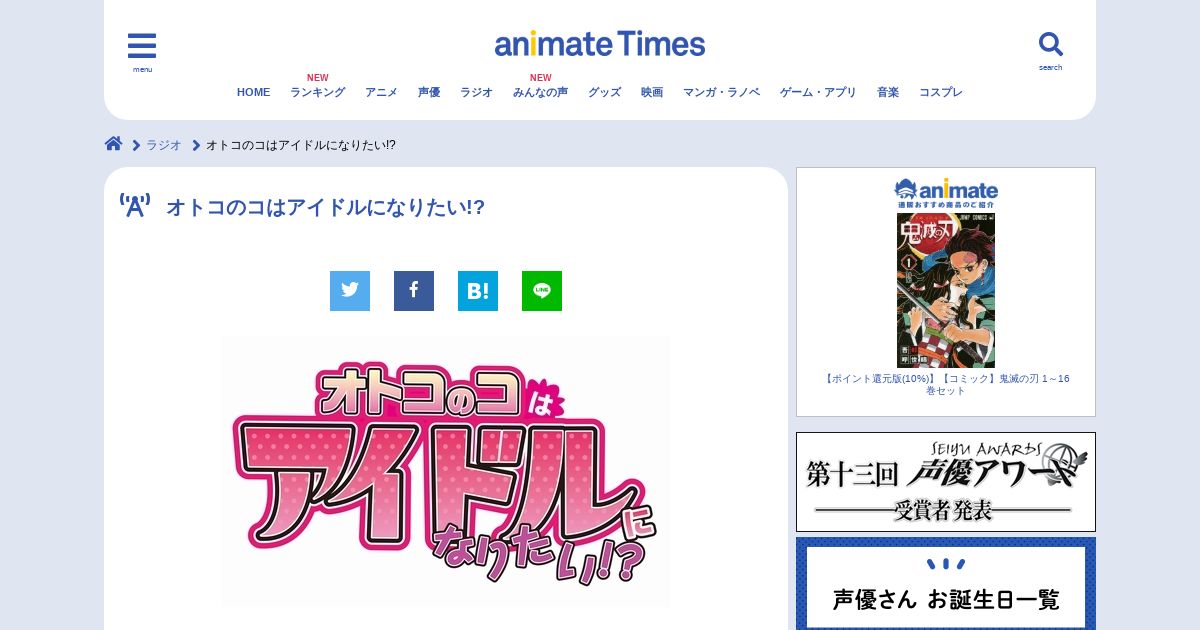Image resolution: width=1200 pixels, height=630 pixels.
Task: Bookmark with the Hatena B! icon
Action: (478, 291)
